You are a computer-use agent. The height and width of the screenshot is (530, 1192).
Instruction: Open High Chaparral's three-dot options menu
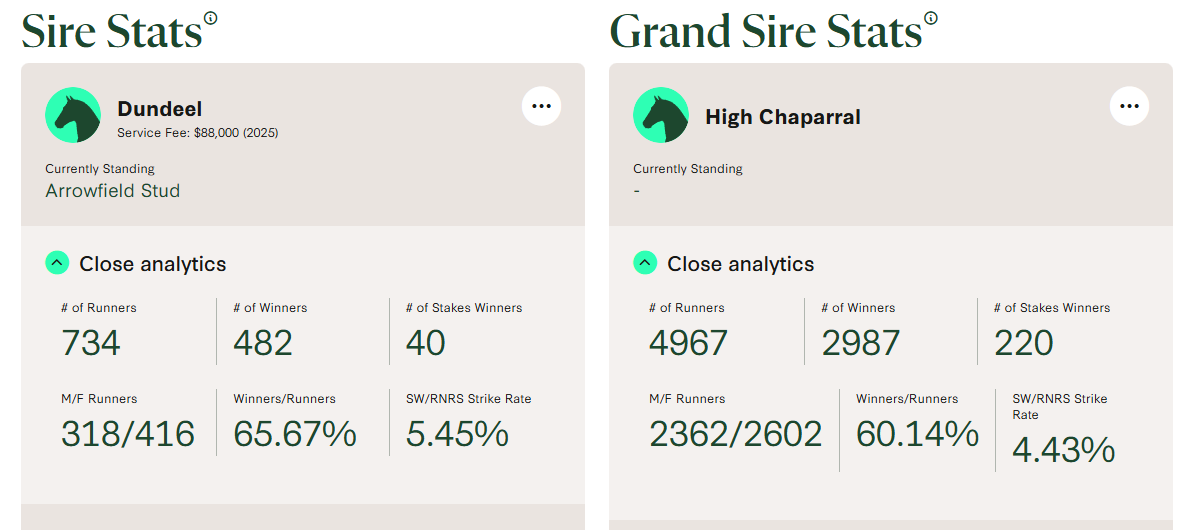pos(1129,106)
